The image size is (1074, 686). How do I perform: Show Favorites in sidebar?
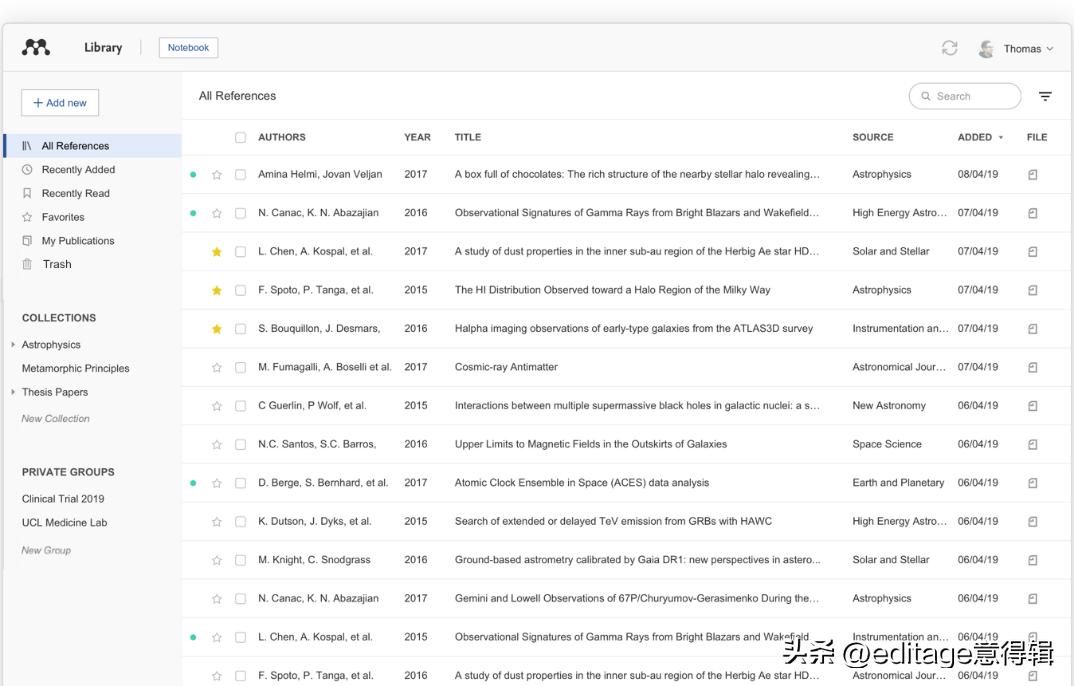(63, 217)
